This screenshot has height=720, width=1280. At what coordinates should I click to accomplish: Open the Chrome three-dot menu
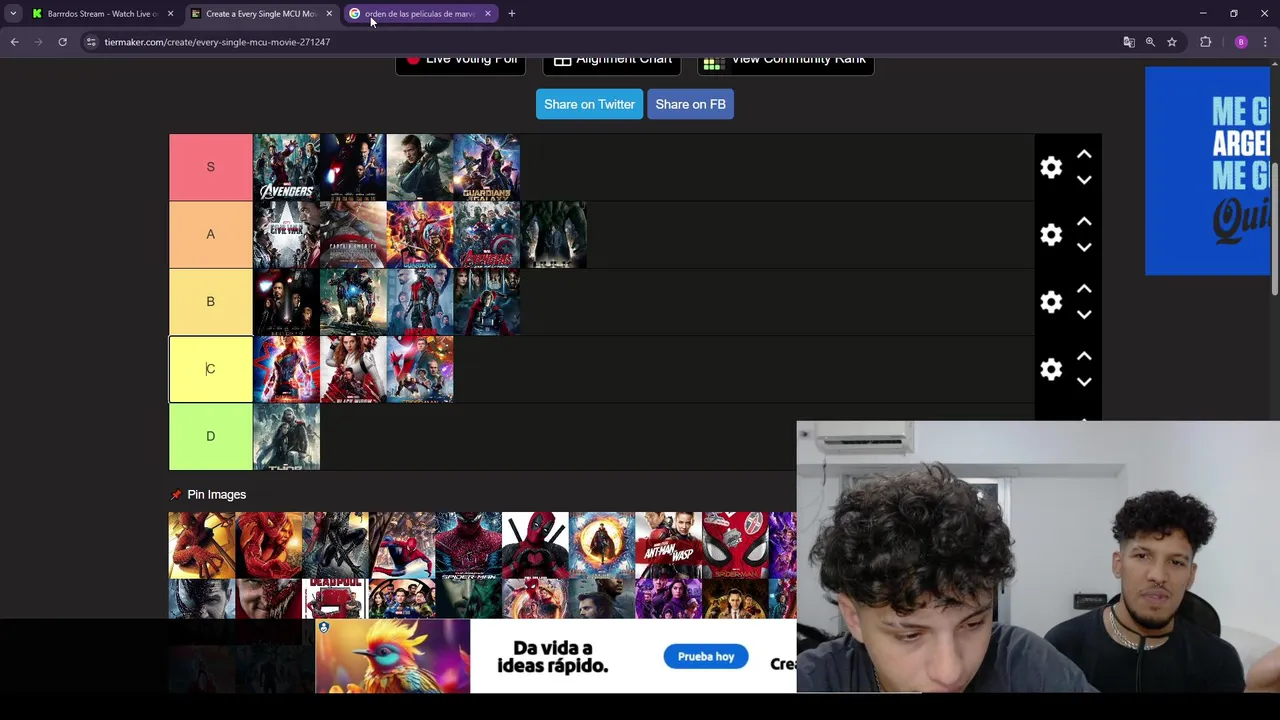pos(1266,42)
